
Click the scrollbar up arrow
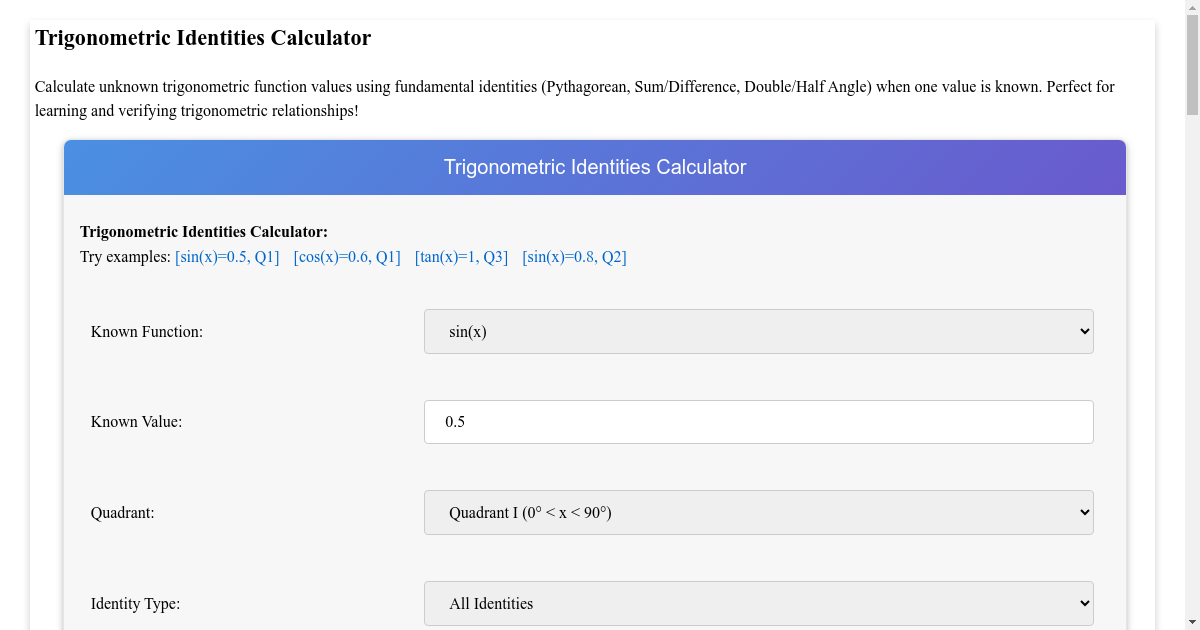(1191, 9)
